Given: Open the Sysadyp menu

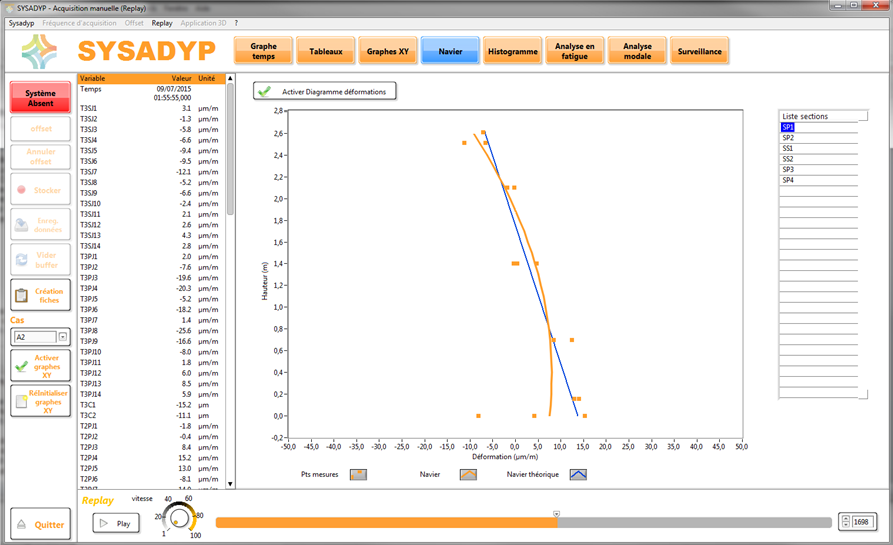Looking at the screenshot, I should tap(21, 22).
